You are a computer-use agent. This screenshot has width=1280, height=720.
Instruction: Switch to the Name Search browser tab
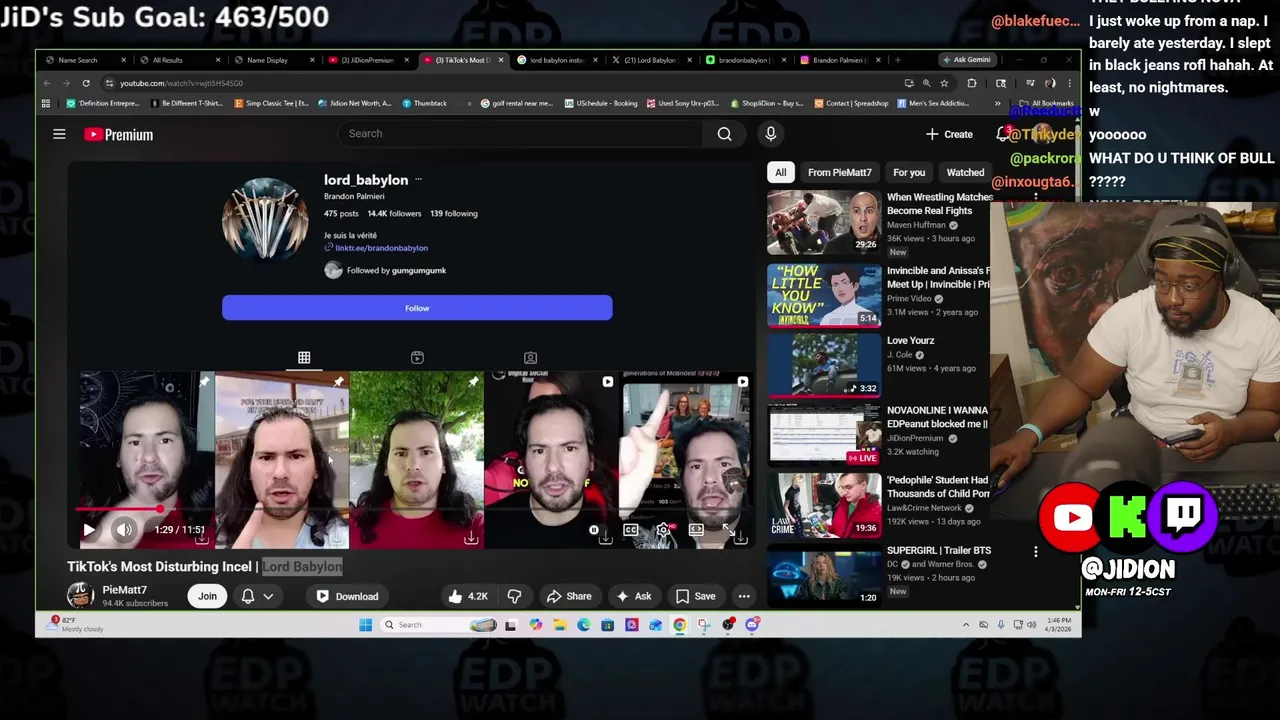tap(84, 60)
